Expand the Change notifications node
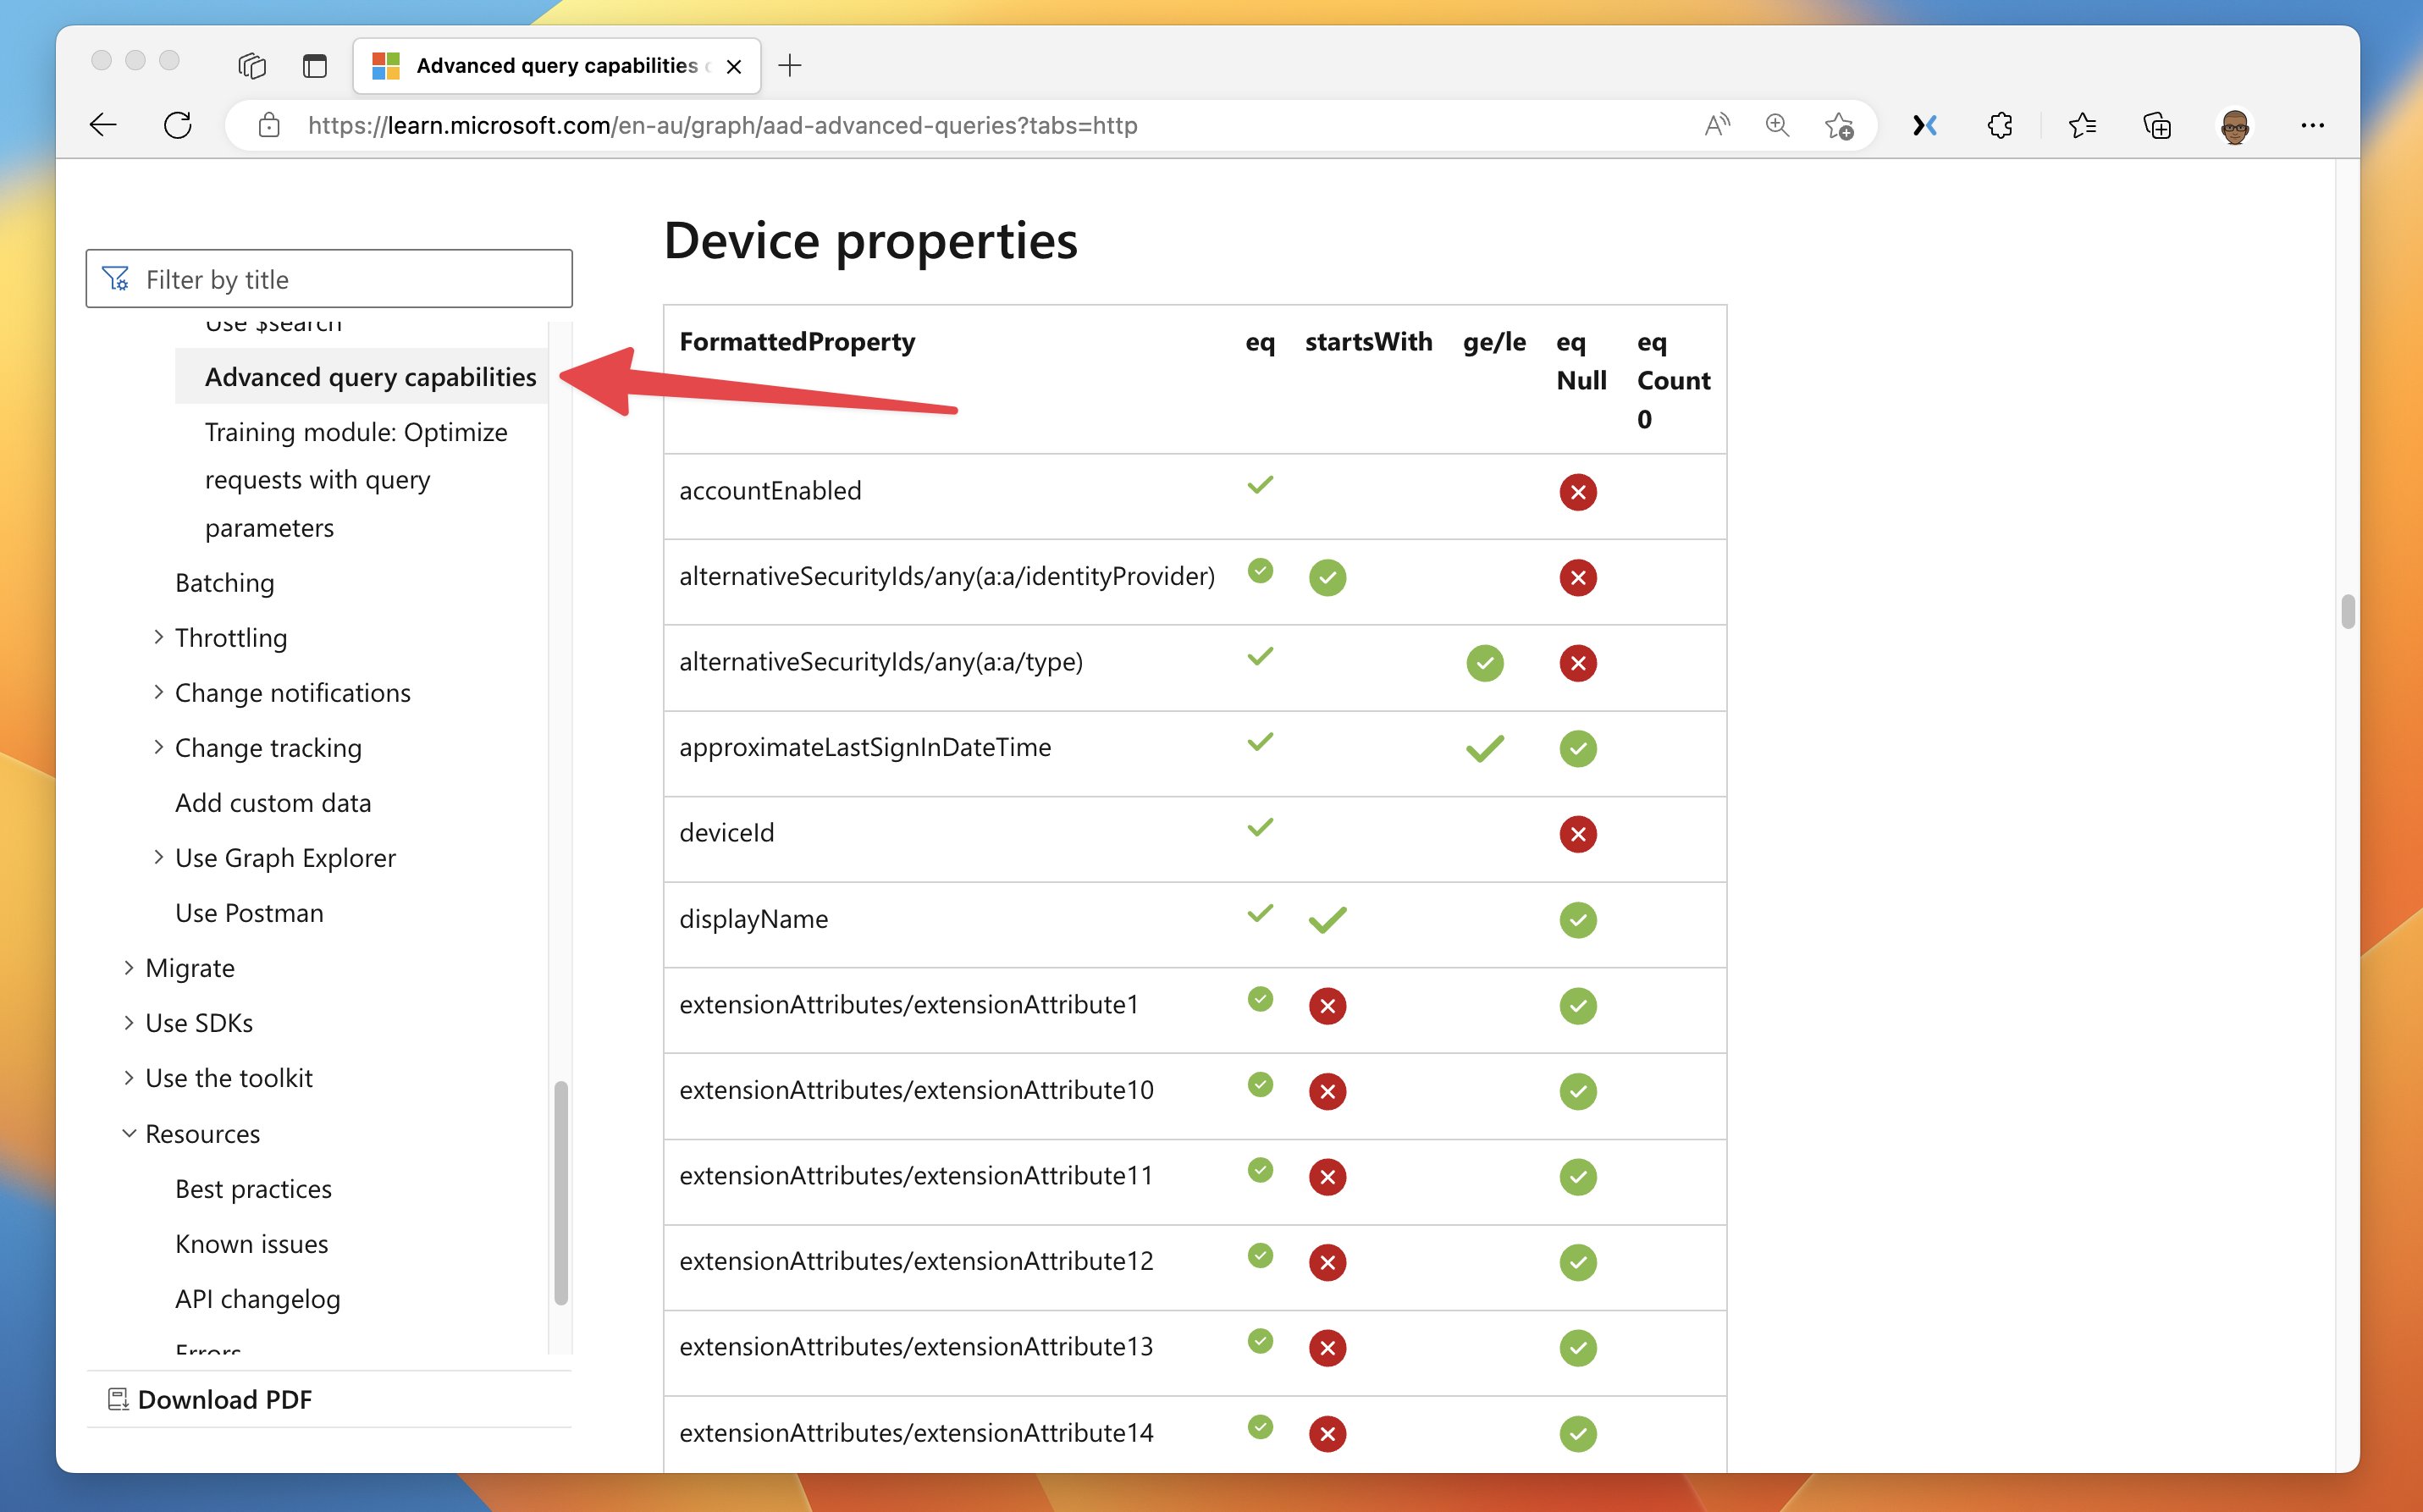Screen dimensions: 2423x1512 click(x=158, y=692)
